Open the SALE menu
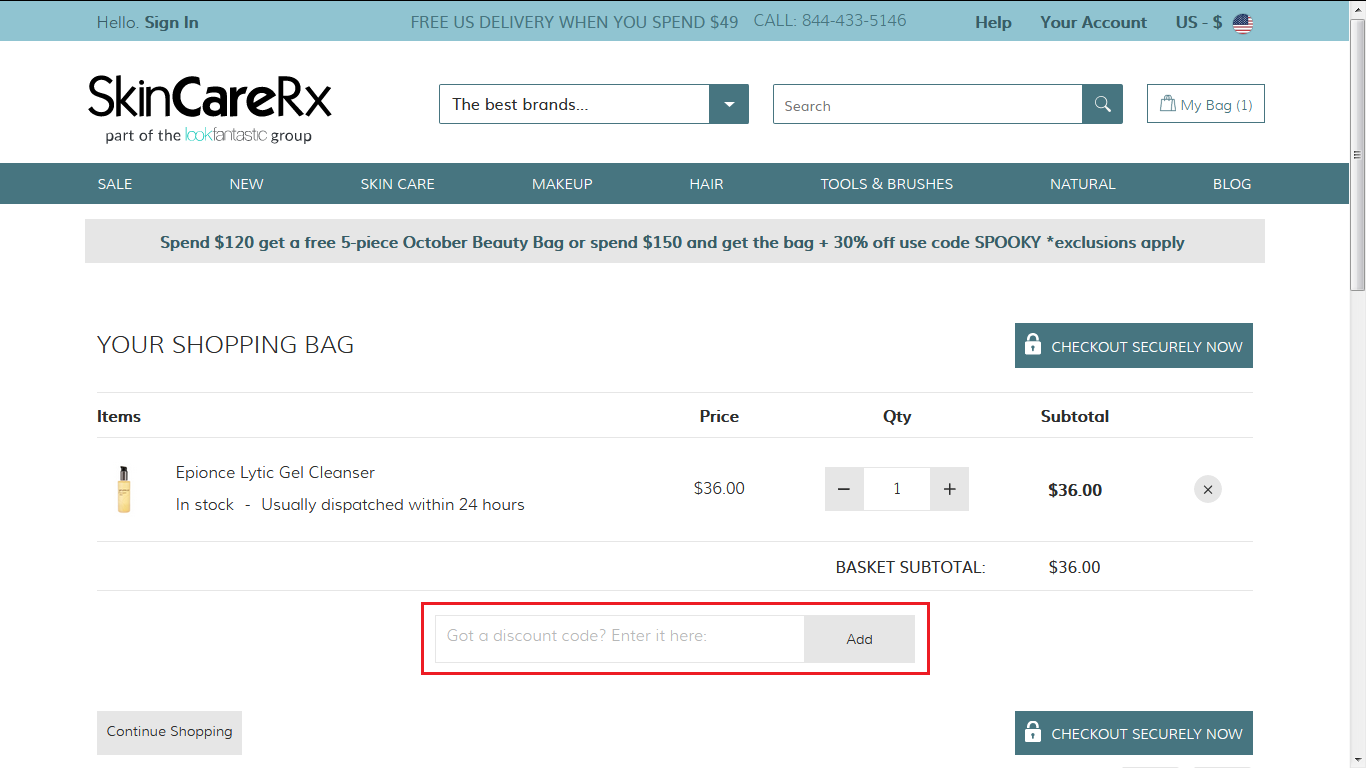Screen dimensions: 1366x768 [115, 184]
